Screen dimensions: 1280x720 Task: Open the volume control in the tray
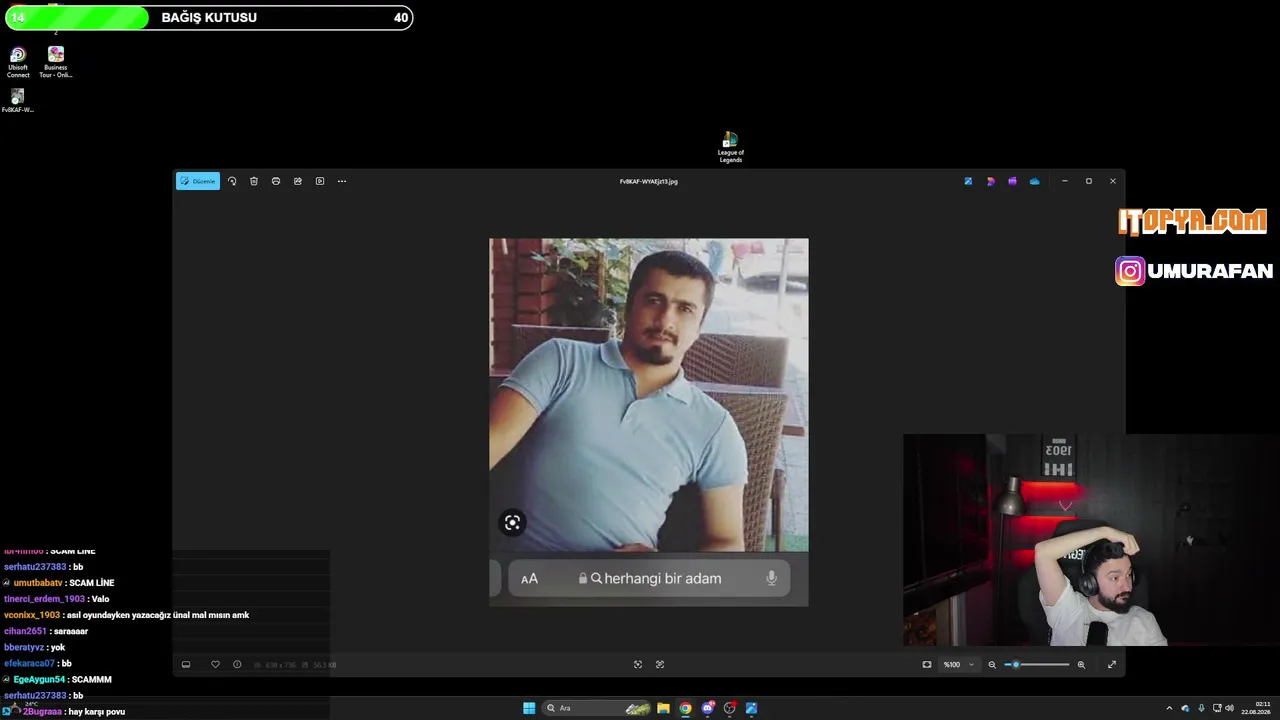pos(1229,708)
